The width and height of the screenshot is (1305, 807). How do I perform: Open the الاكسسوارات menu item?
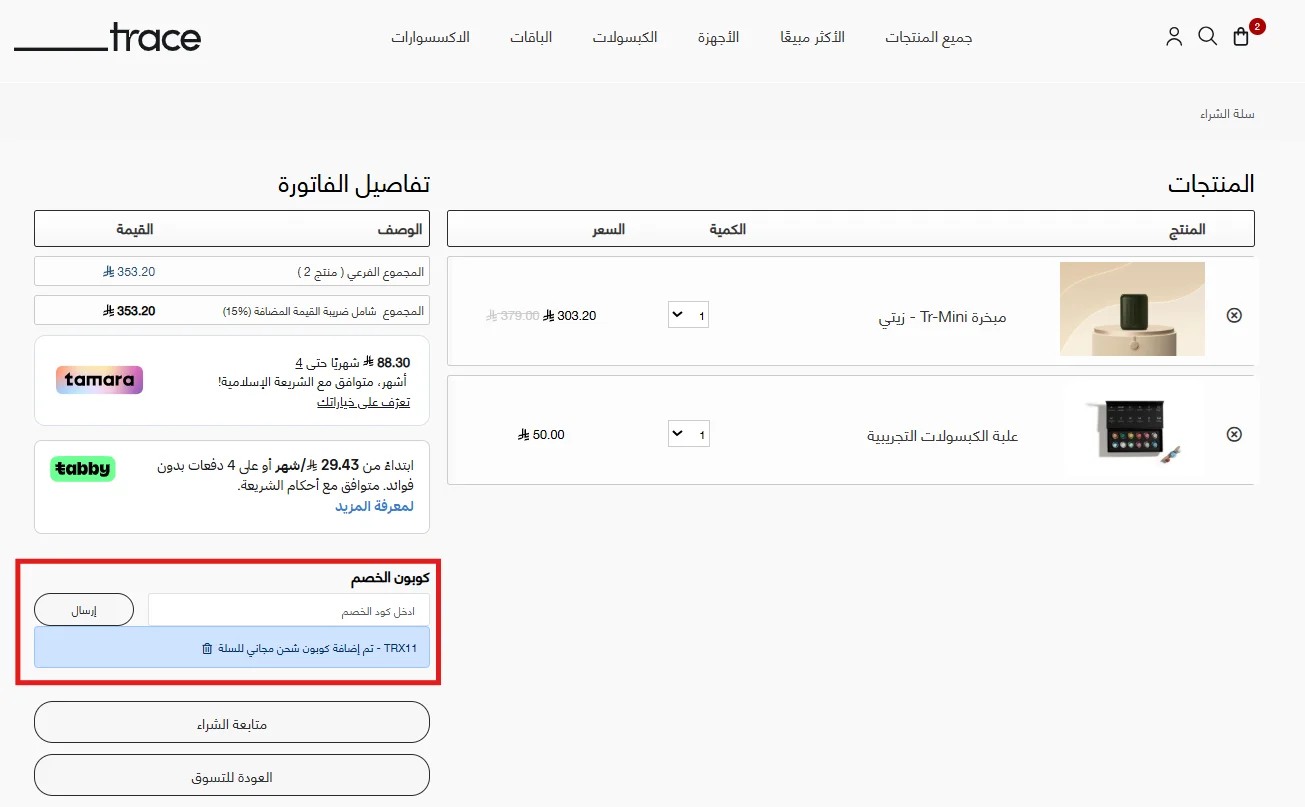click(x=430, y=38)
